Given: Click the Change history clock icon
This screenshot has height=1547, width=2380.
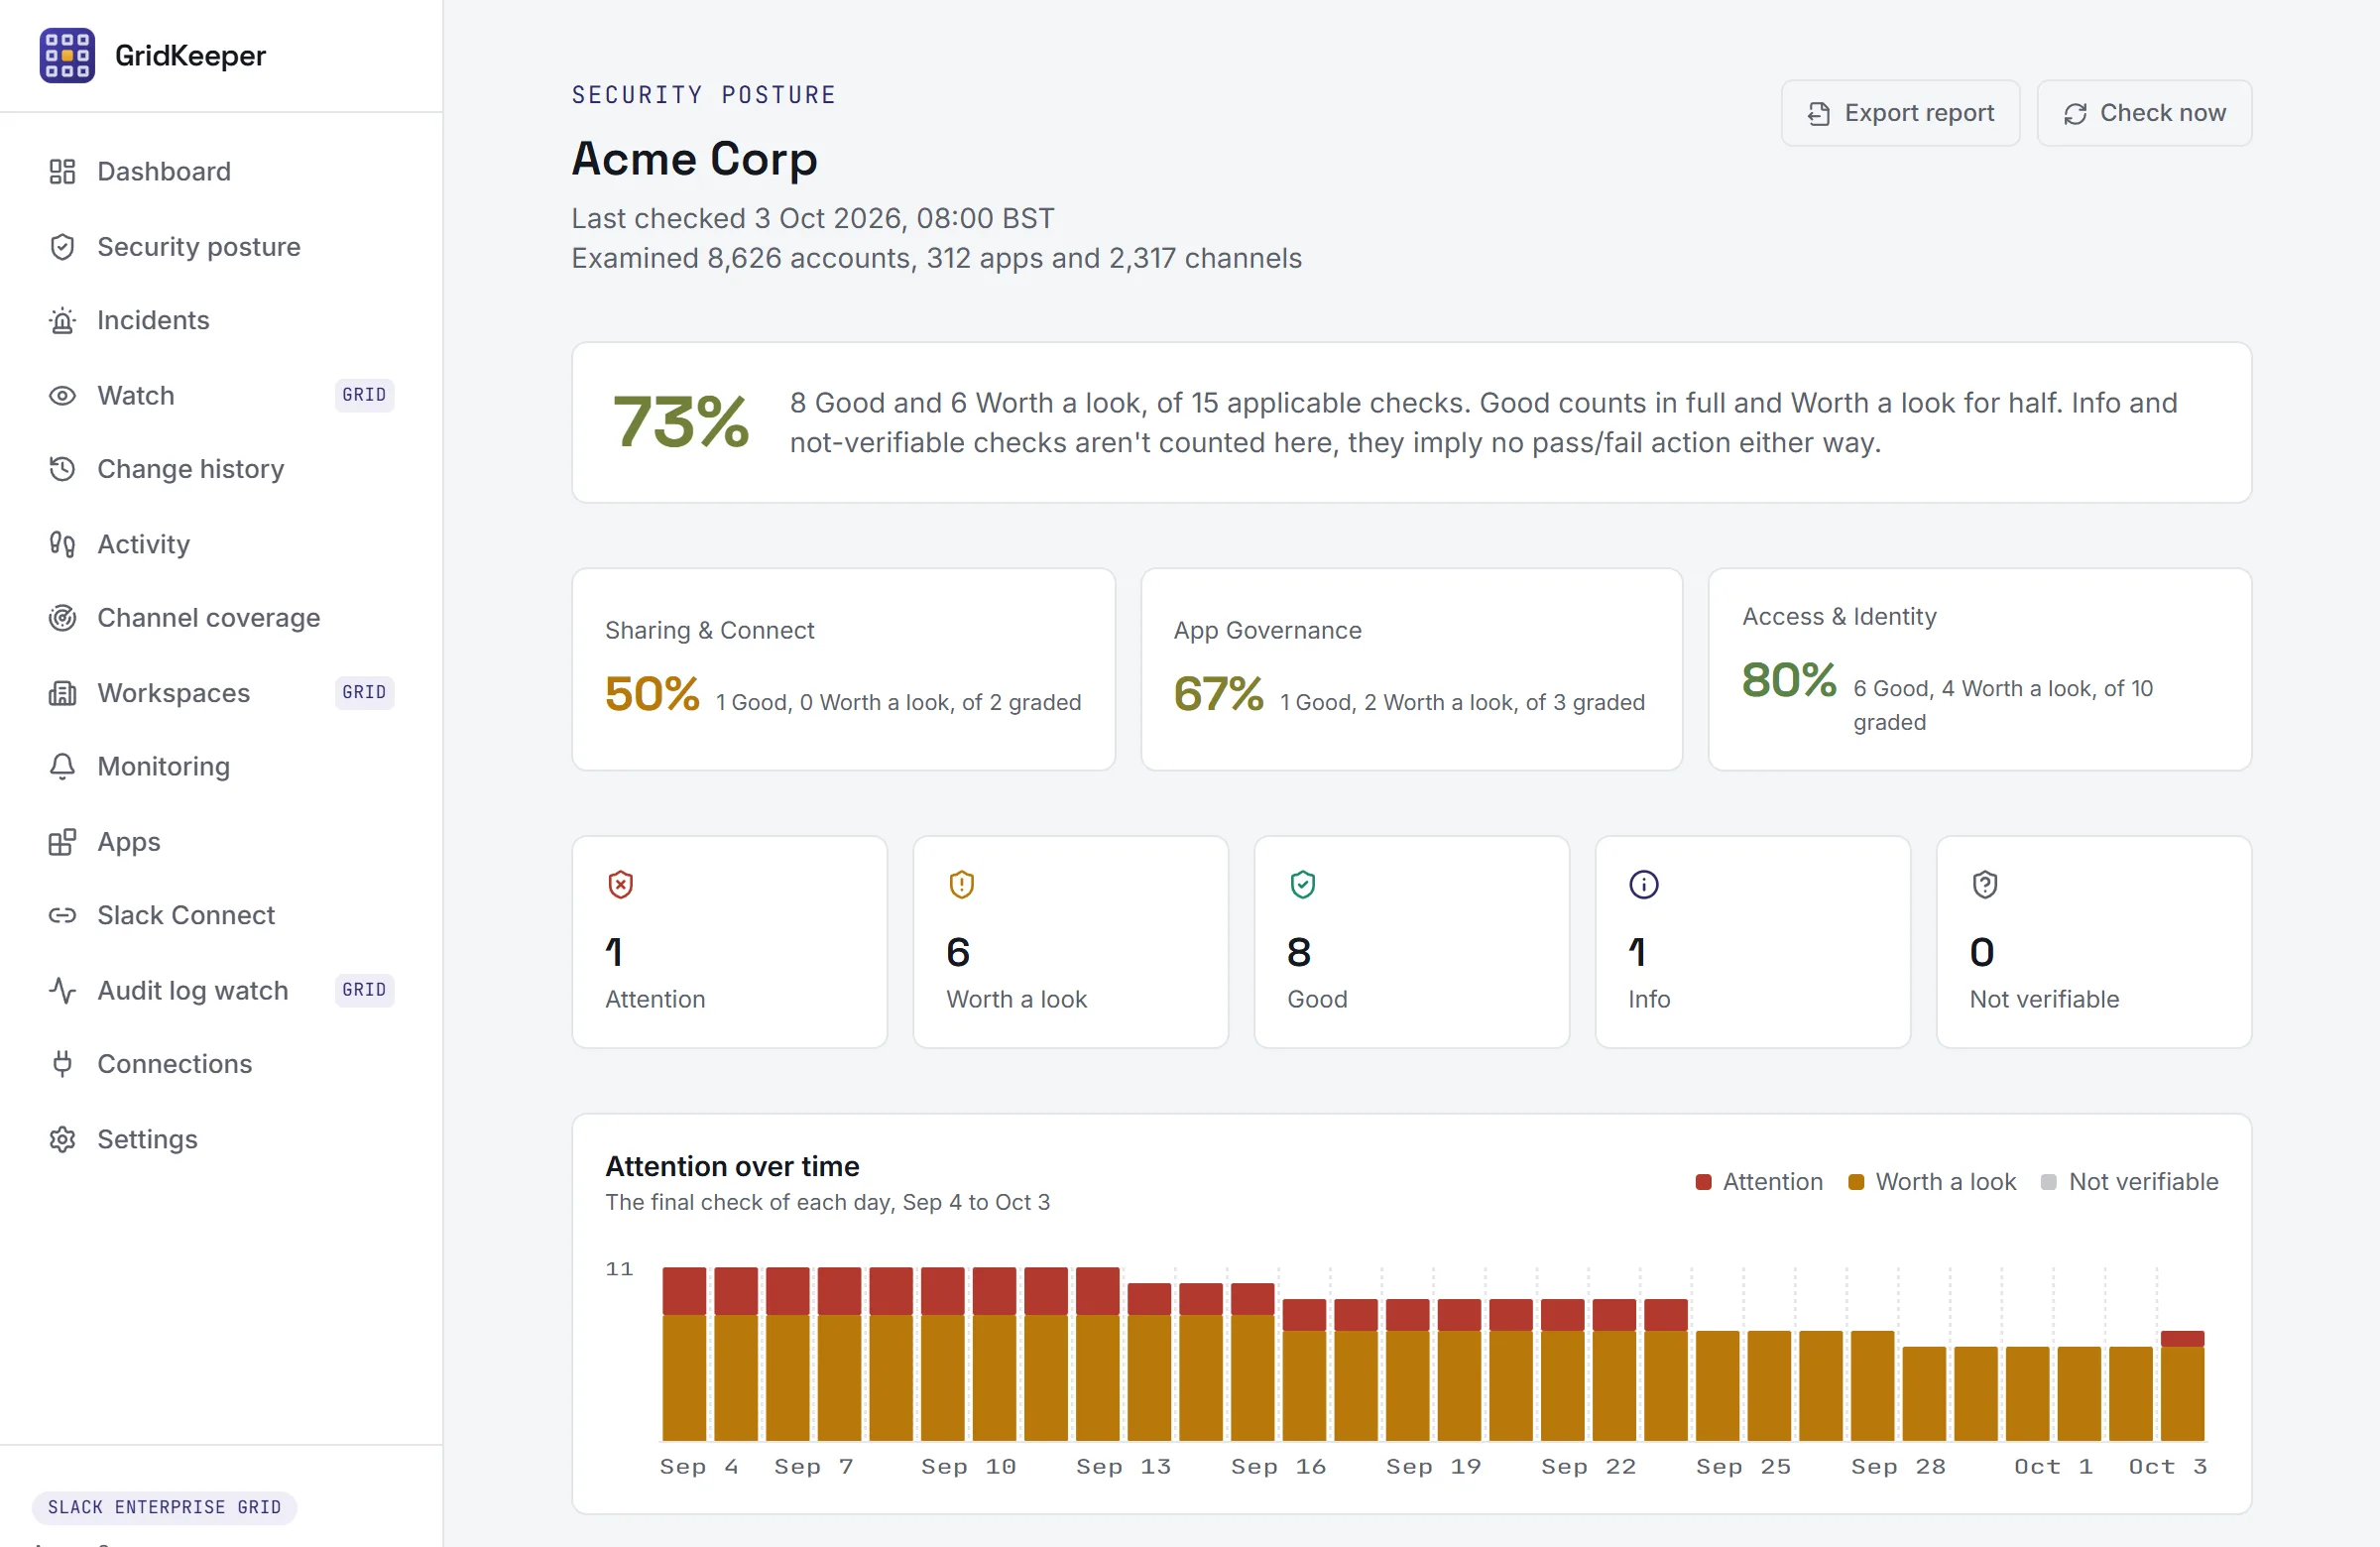Looking at the screenshot, I should (62, 469).
